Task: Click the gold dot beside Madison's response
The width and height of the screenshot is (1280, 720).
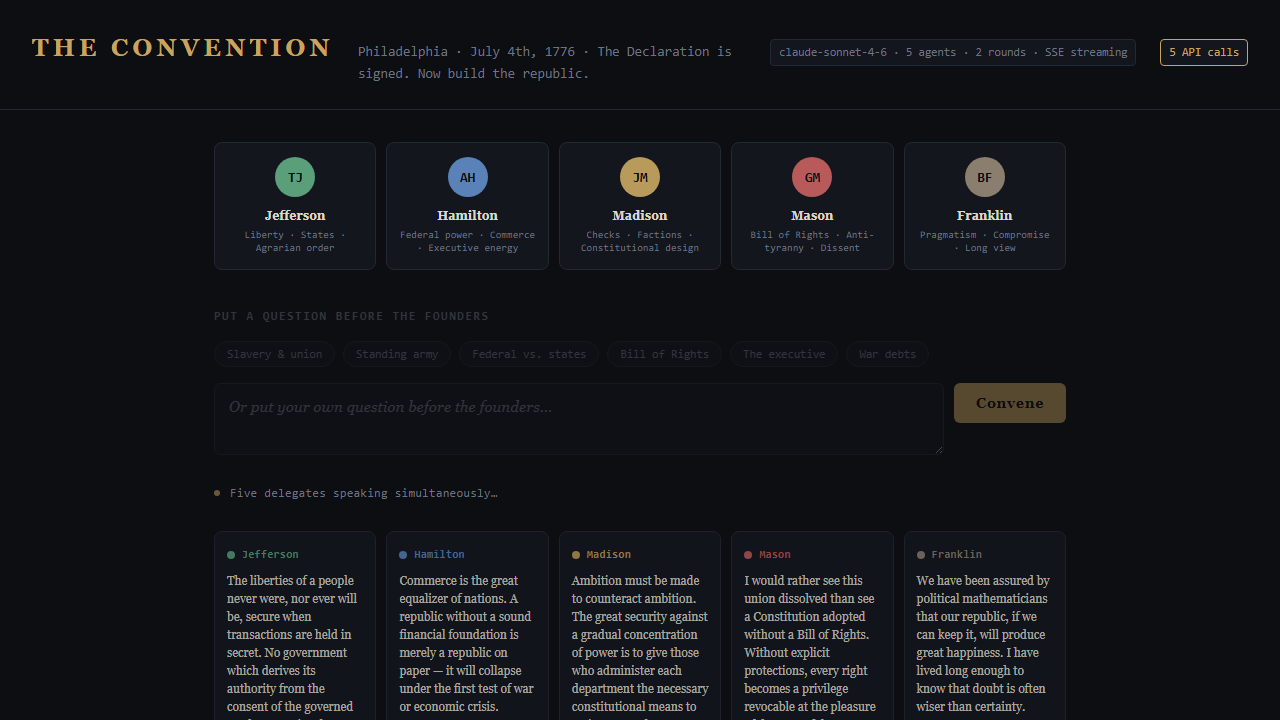Action: (x=576, y=555)
